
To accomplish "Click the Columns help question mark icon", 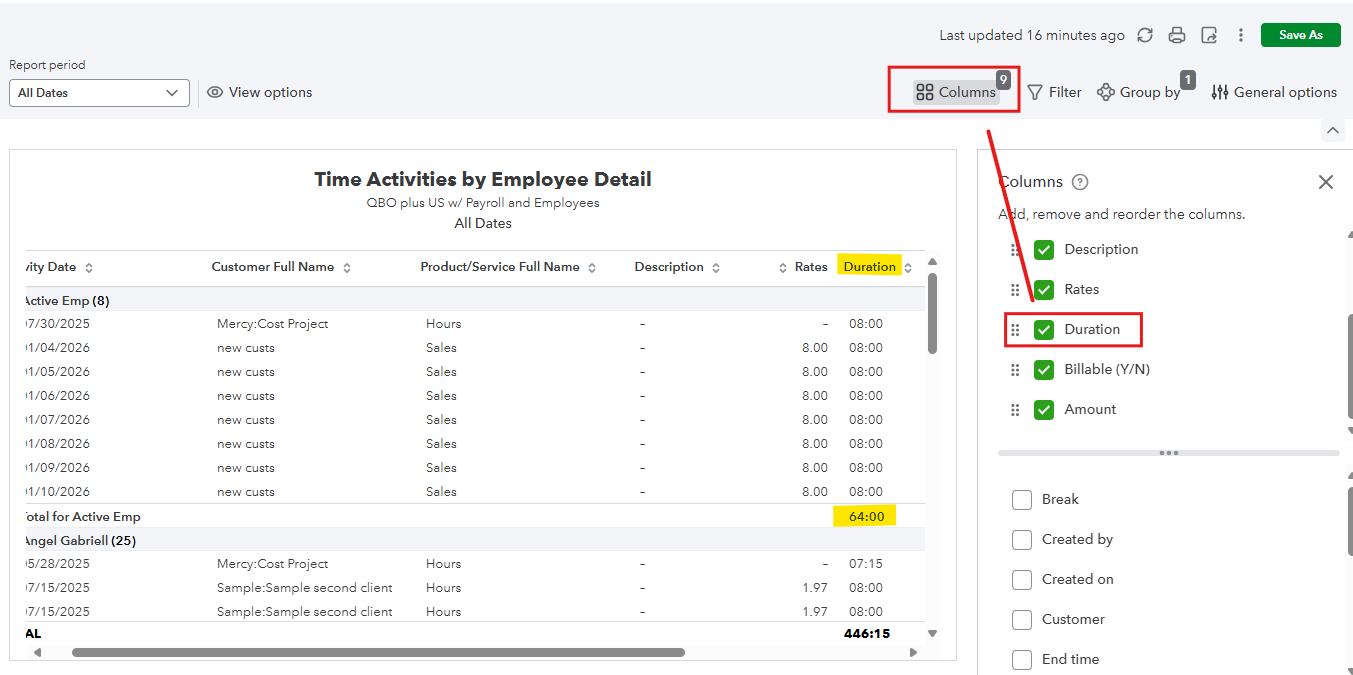I will point(1080,182).
